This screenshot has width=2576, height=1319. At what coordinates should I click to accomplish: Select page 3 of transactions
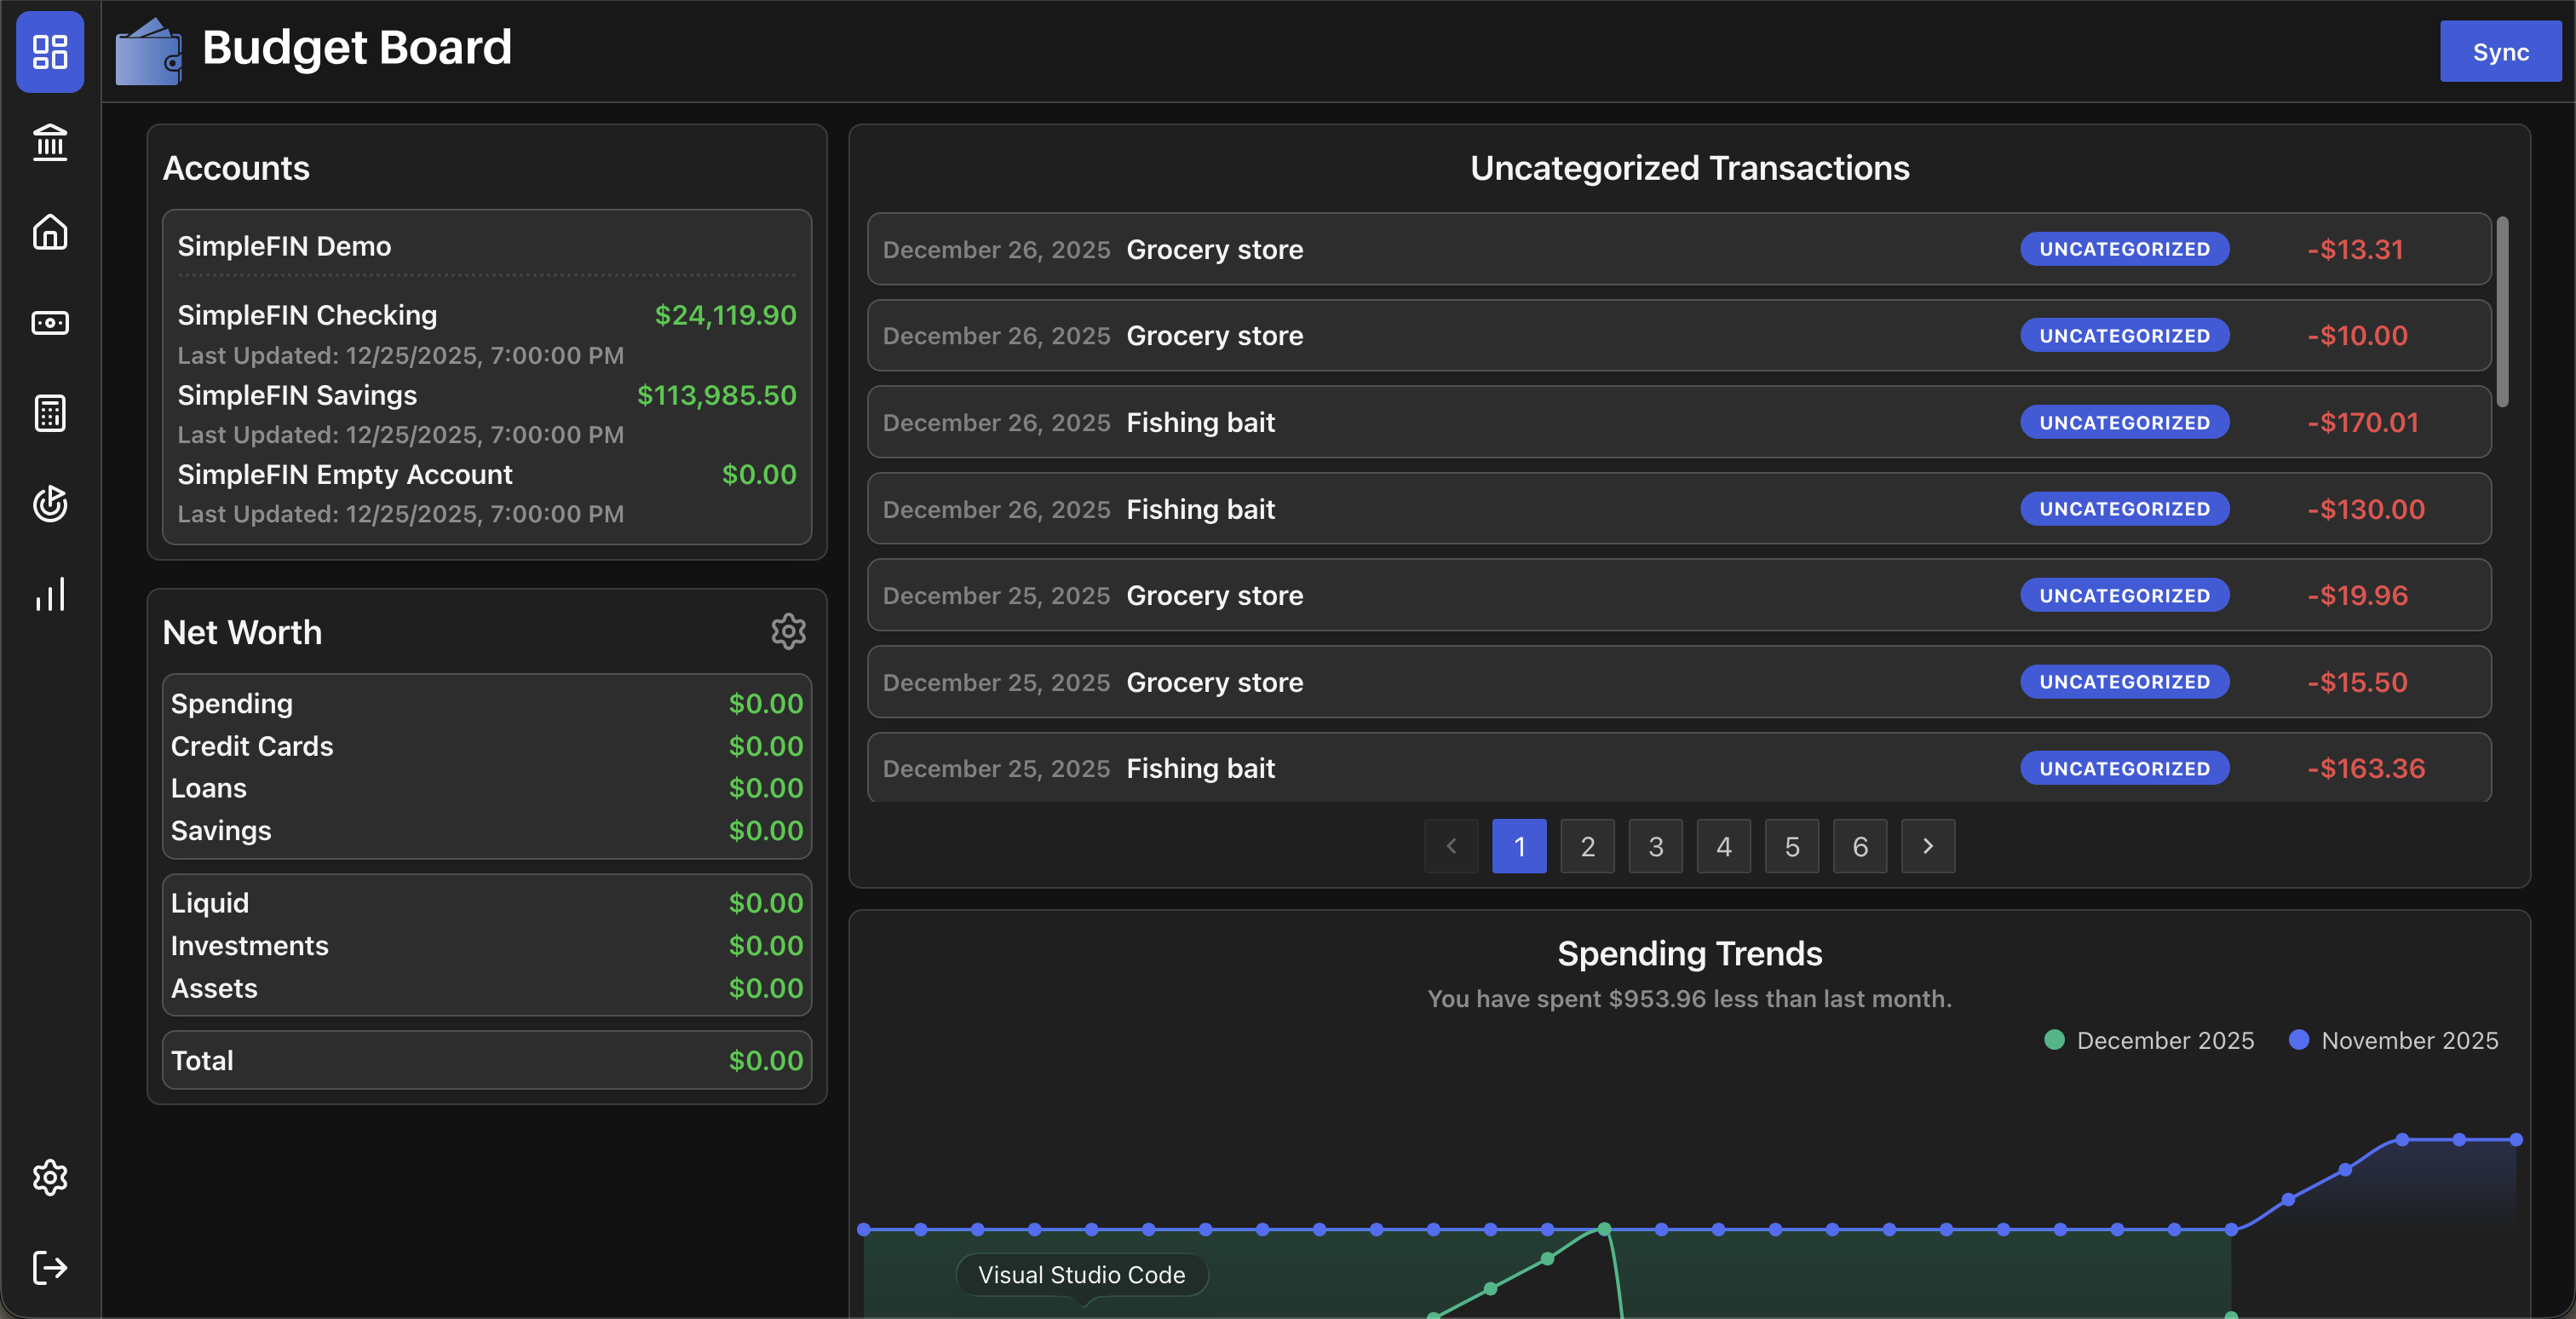coord(1656,846)
